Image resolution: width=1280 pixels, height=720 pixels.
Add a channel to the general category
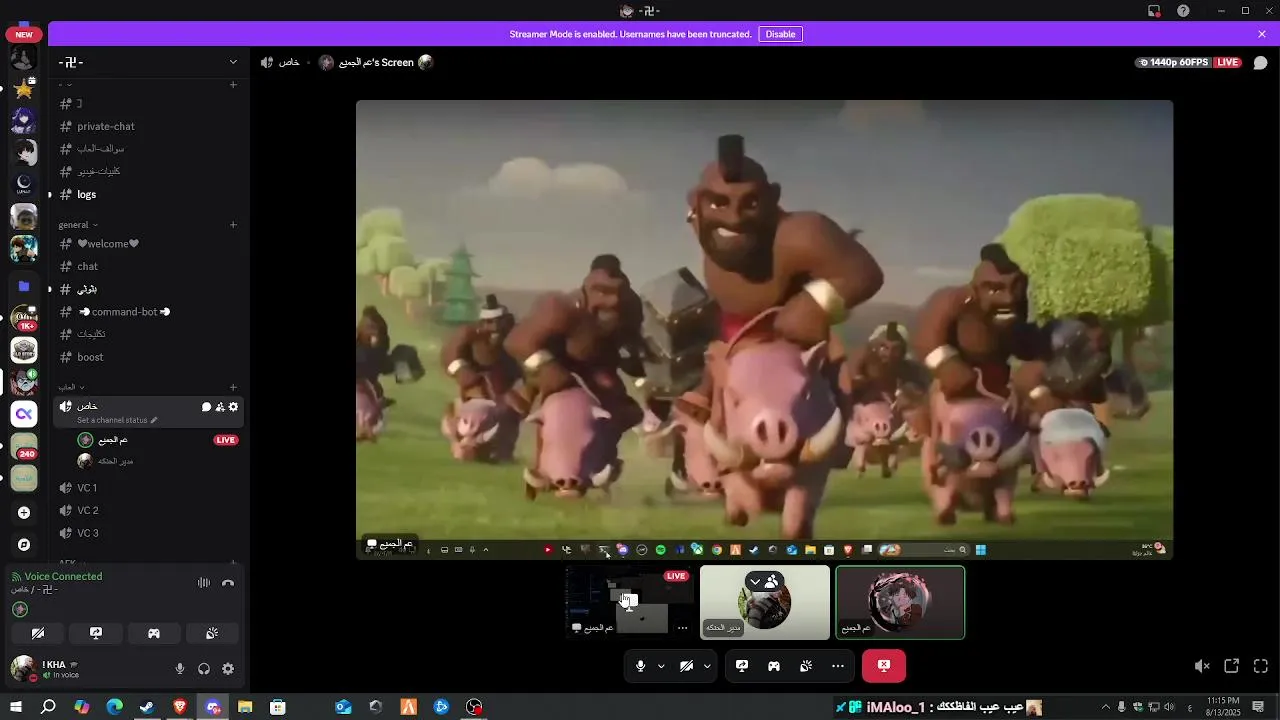click(x=233, y=225)
